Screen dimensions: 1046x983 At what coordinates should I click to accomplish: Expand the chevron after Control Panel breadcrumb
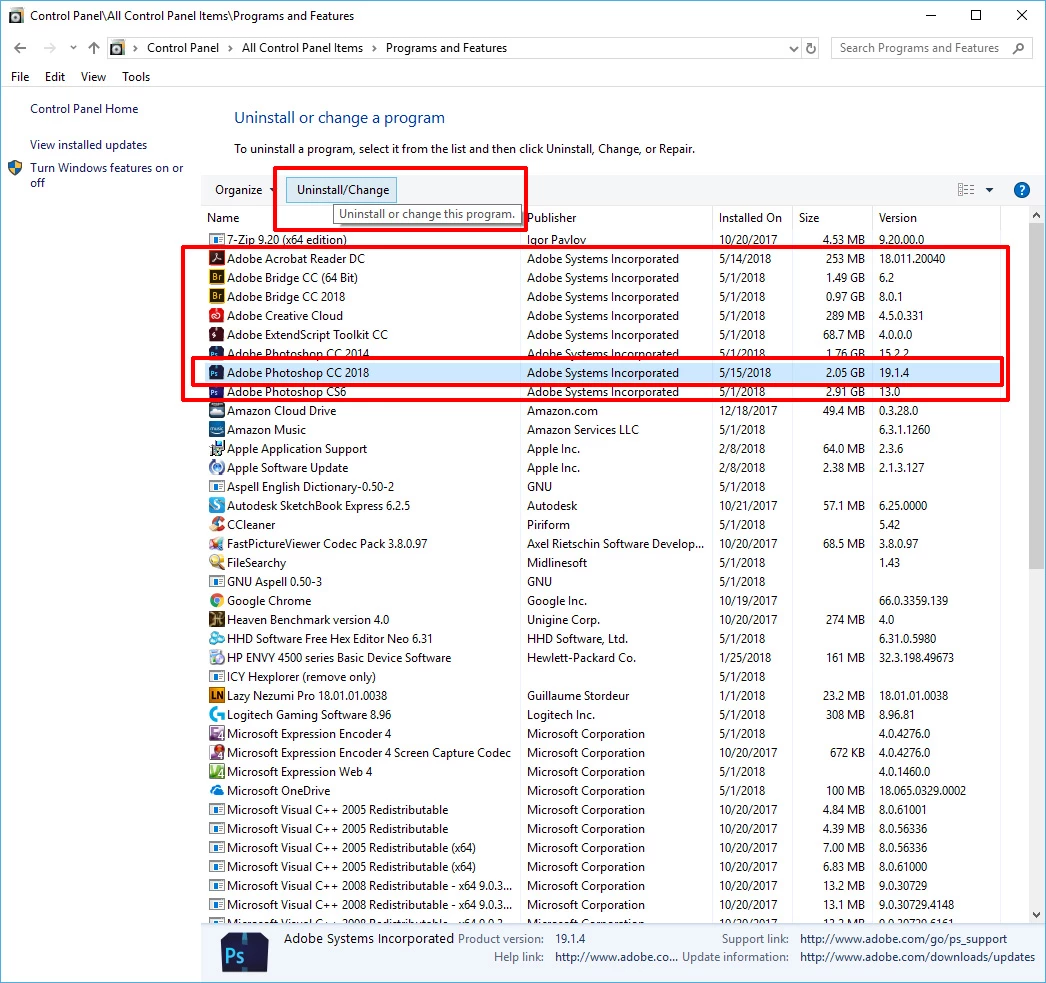click(x=230, y=48)
